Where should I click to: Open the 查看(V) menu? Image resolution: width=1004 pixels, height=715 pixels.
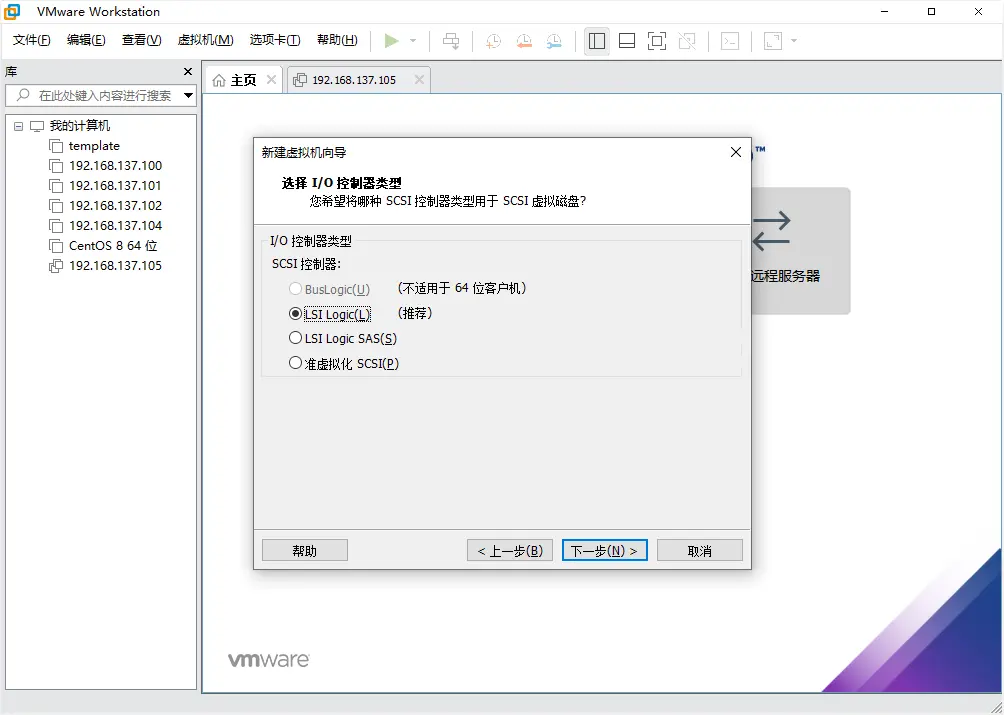click(142, 40)
